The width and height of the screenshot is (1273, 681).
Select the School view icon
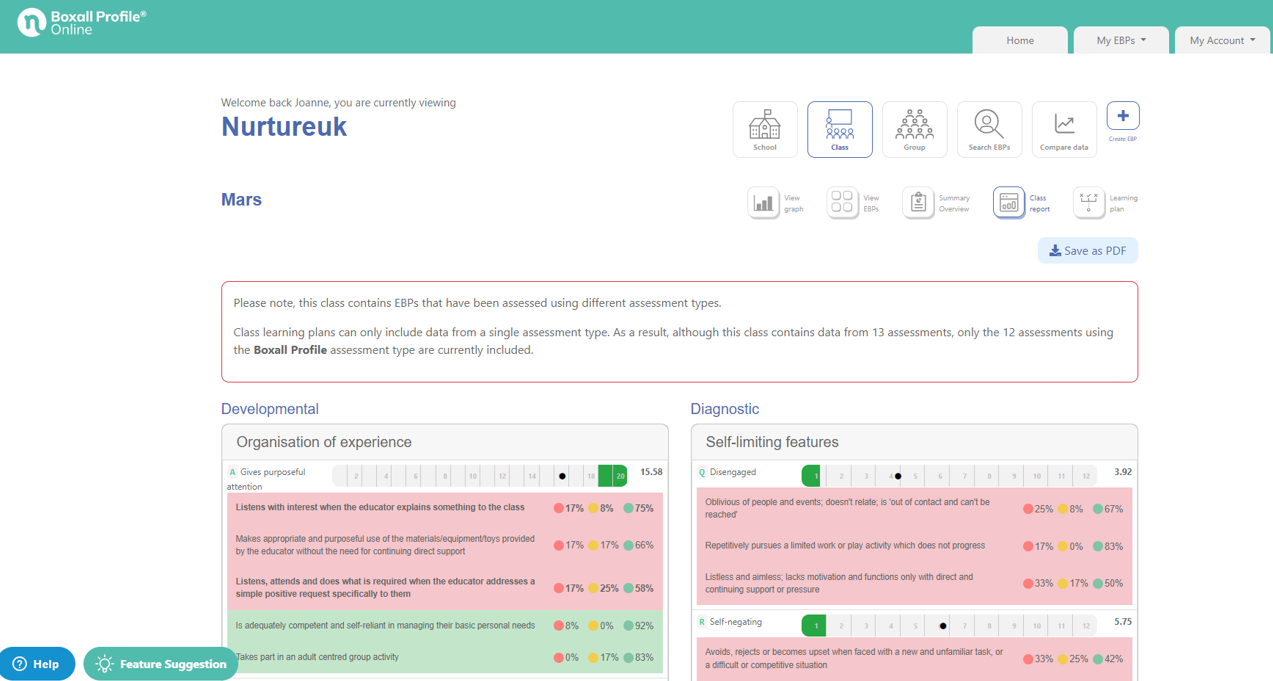(764, 128)
